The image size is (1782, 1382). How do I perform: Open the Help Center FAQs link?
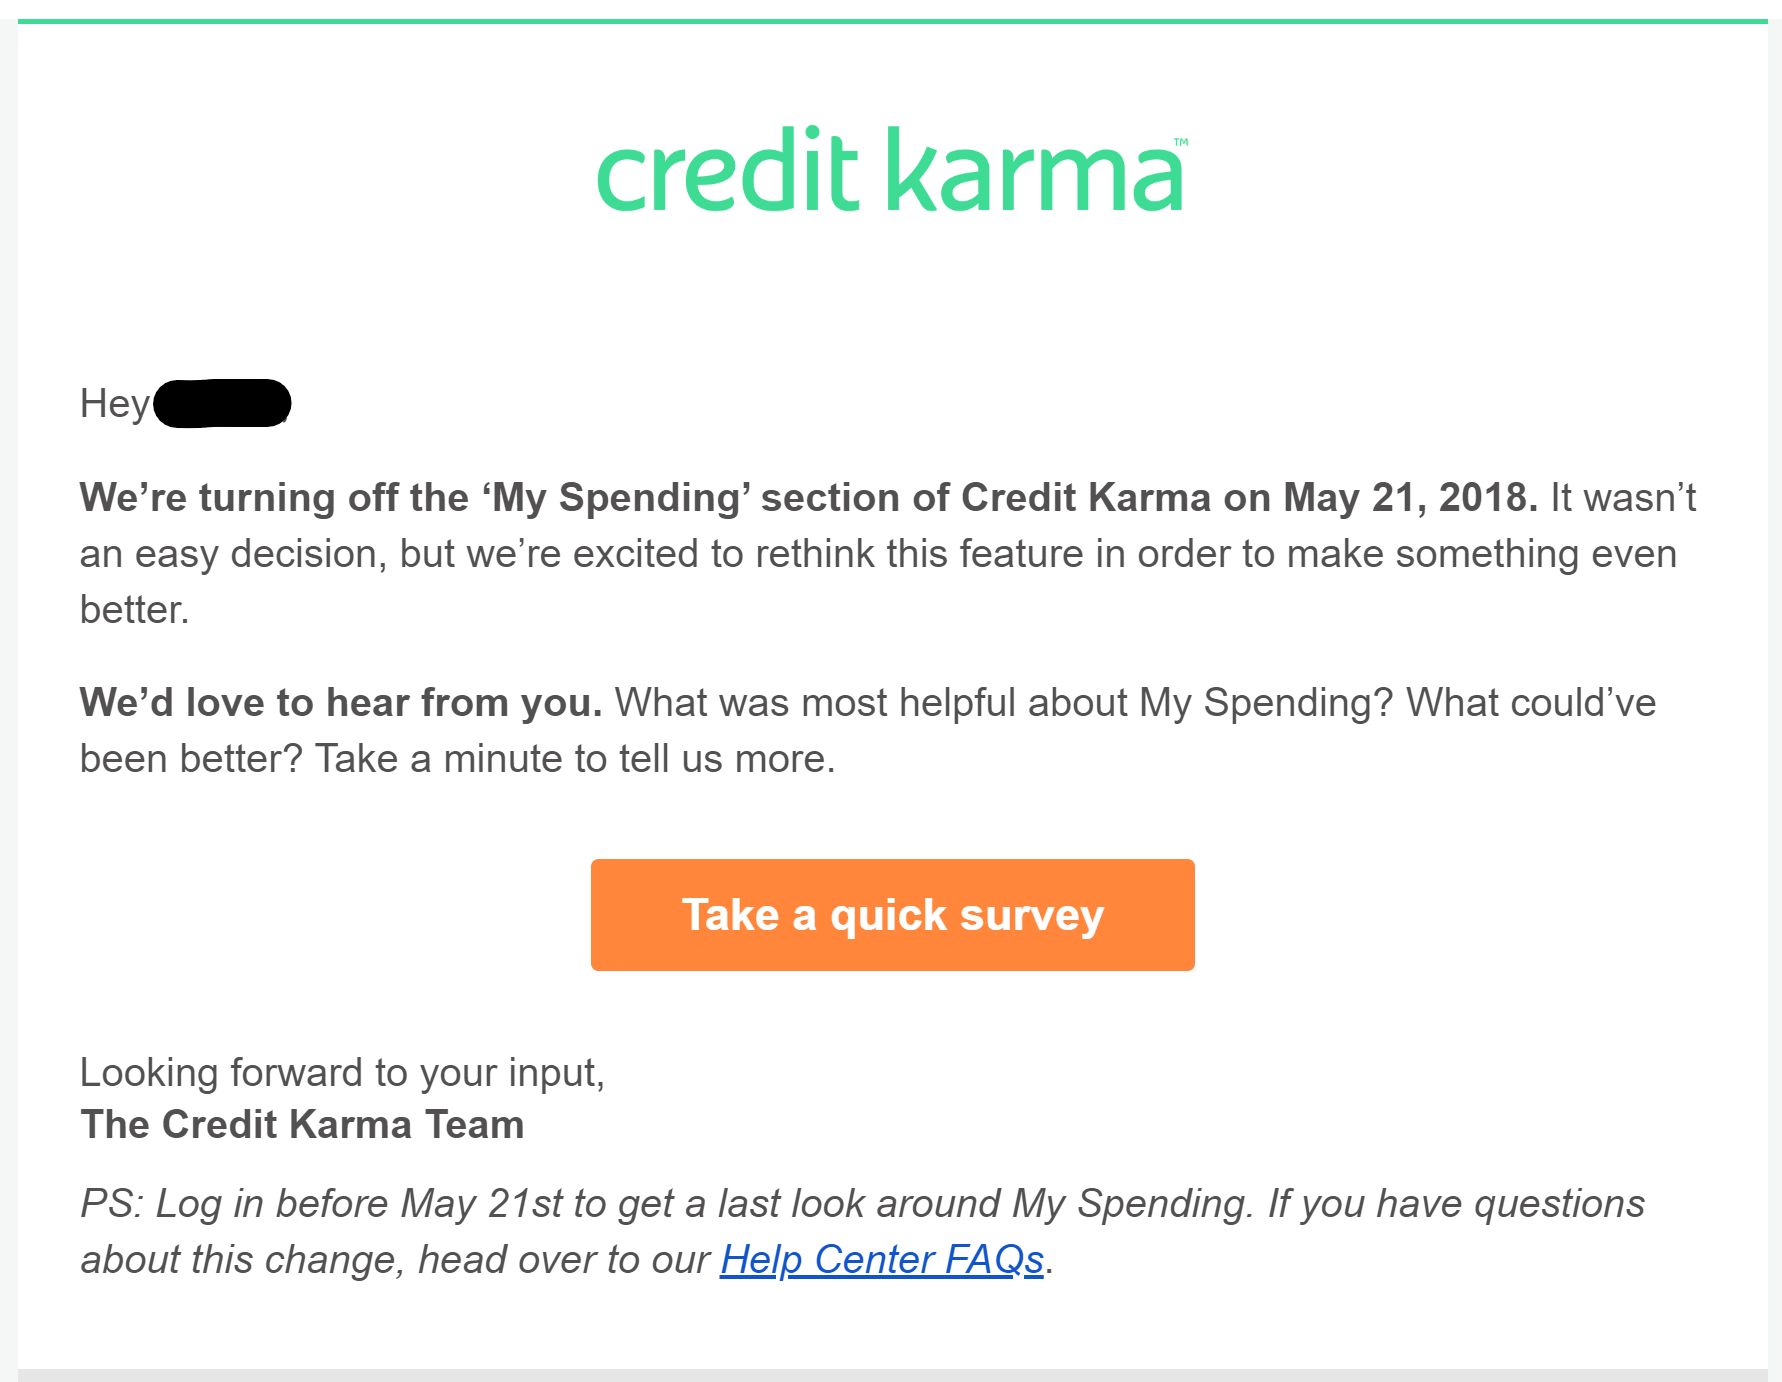pyautogui.click(x=881, y=1259)
